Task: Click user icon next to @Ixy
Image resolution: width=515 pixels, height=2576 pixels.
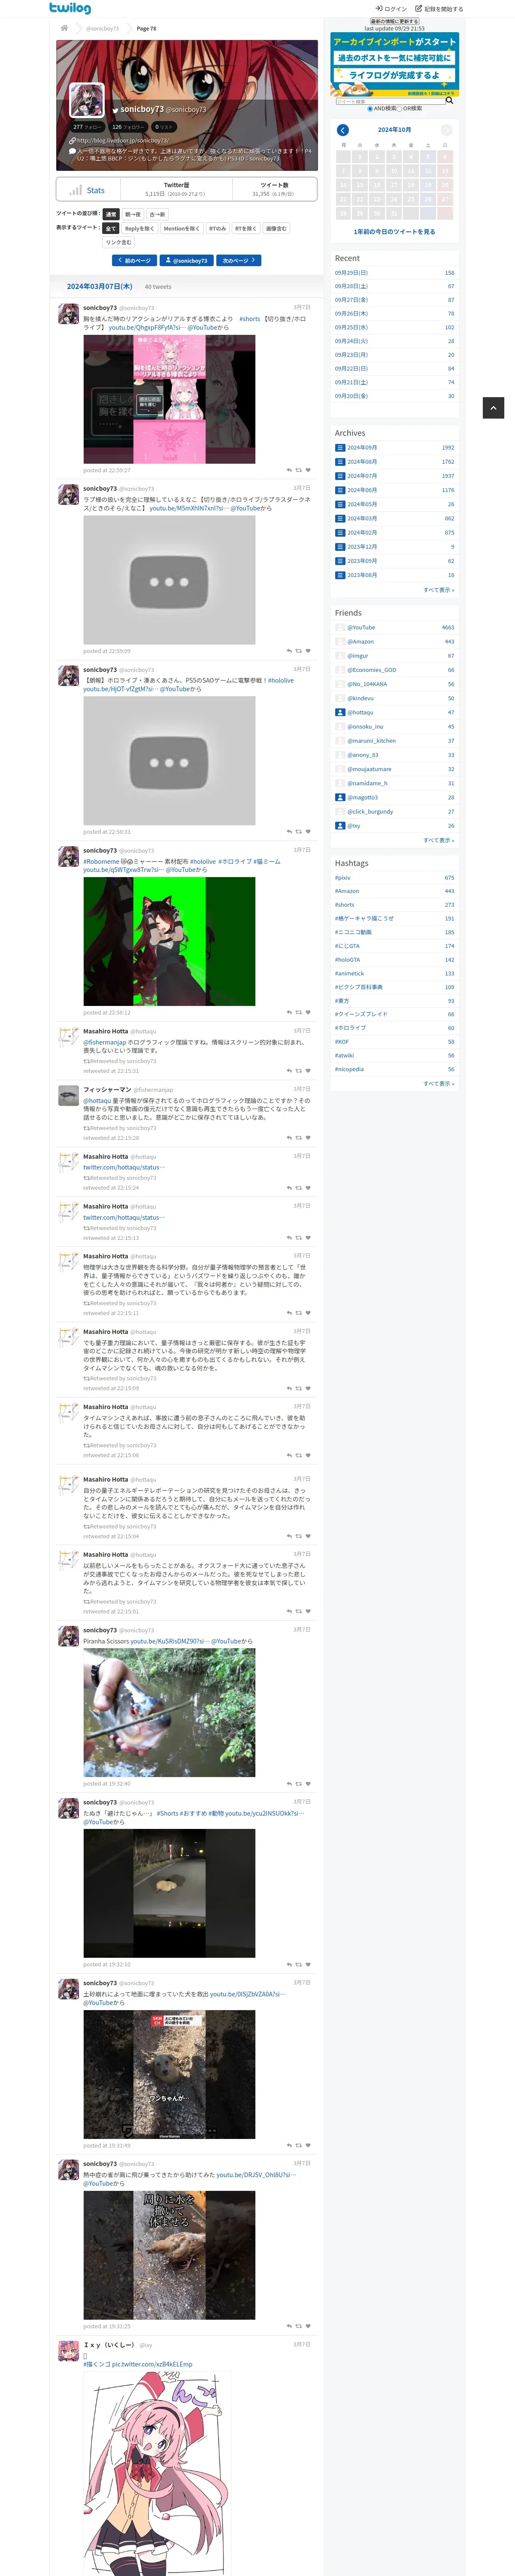Action: (x=340, y=826)
